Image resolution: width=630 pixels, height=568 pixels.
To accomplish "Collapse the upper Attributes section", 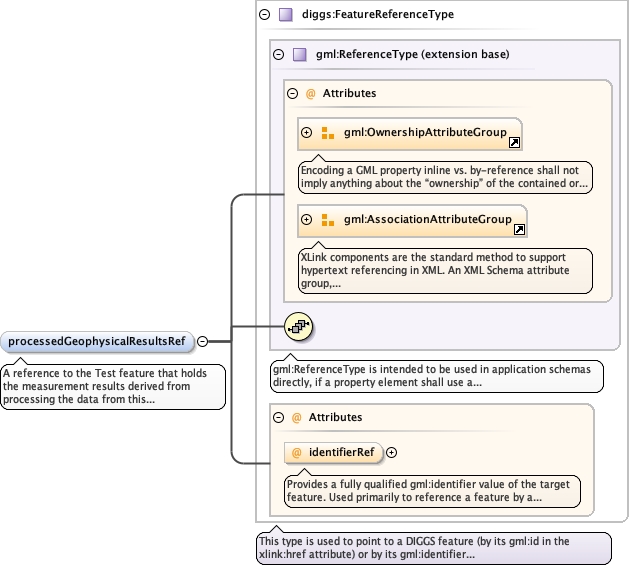I will click(x=293, y=93).
